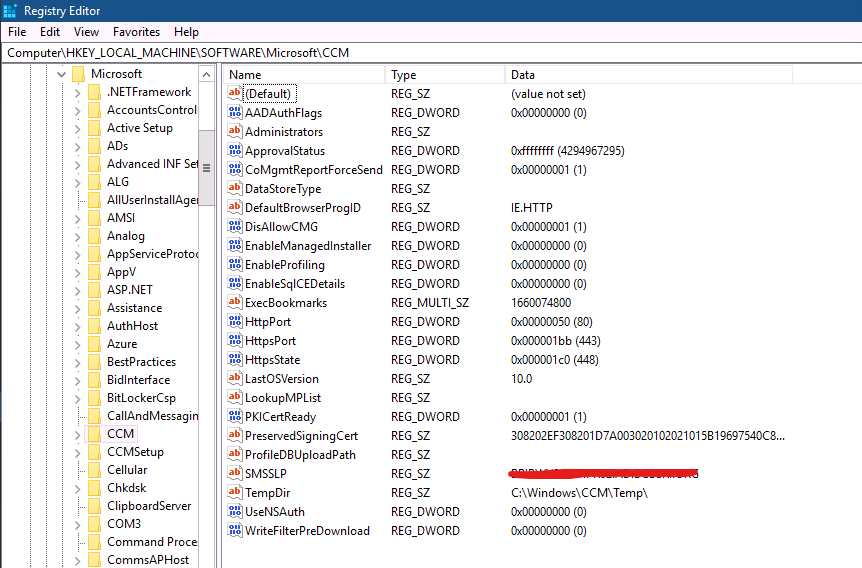Click the ExecBookmarks multi-string icon

[x=235, y=302]
